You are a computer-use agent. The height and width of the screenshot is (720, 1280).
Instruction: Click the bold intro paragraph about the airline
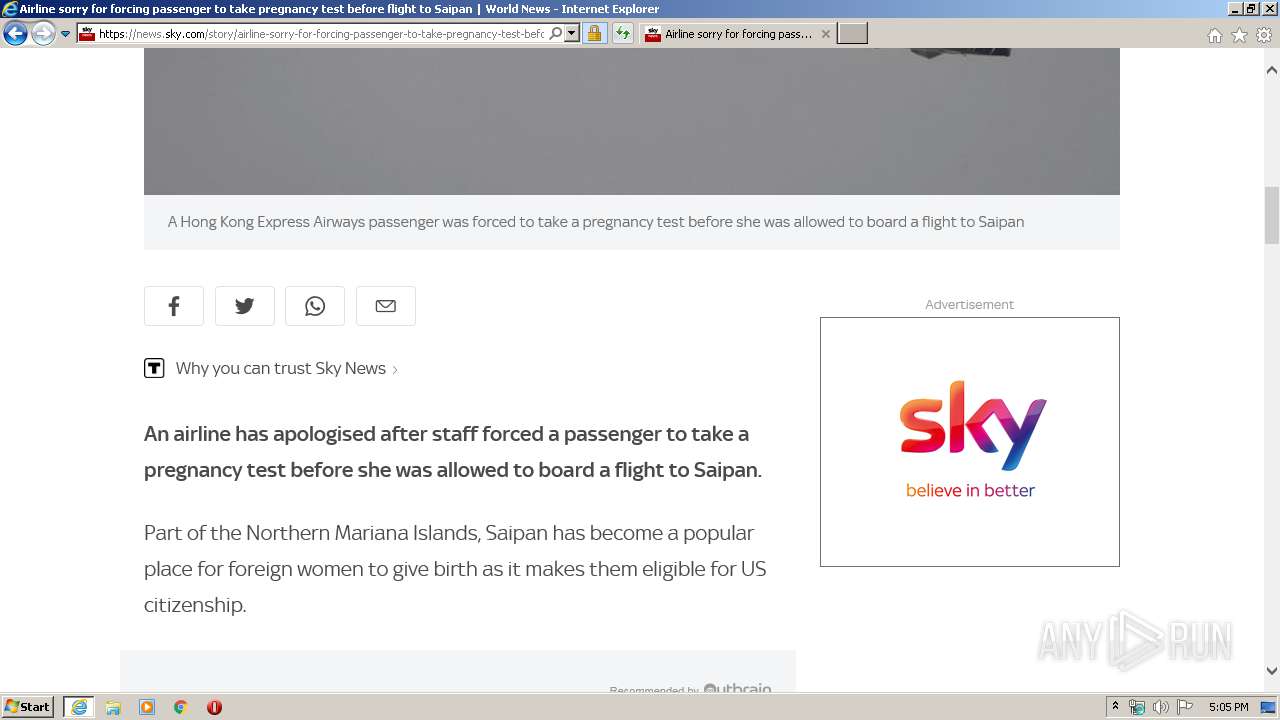pos(453,452)
